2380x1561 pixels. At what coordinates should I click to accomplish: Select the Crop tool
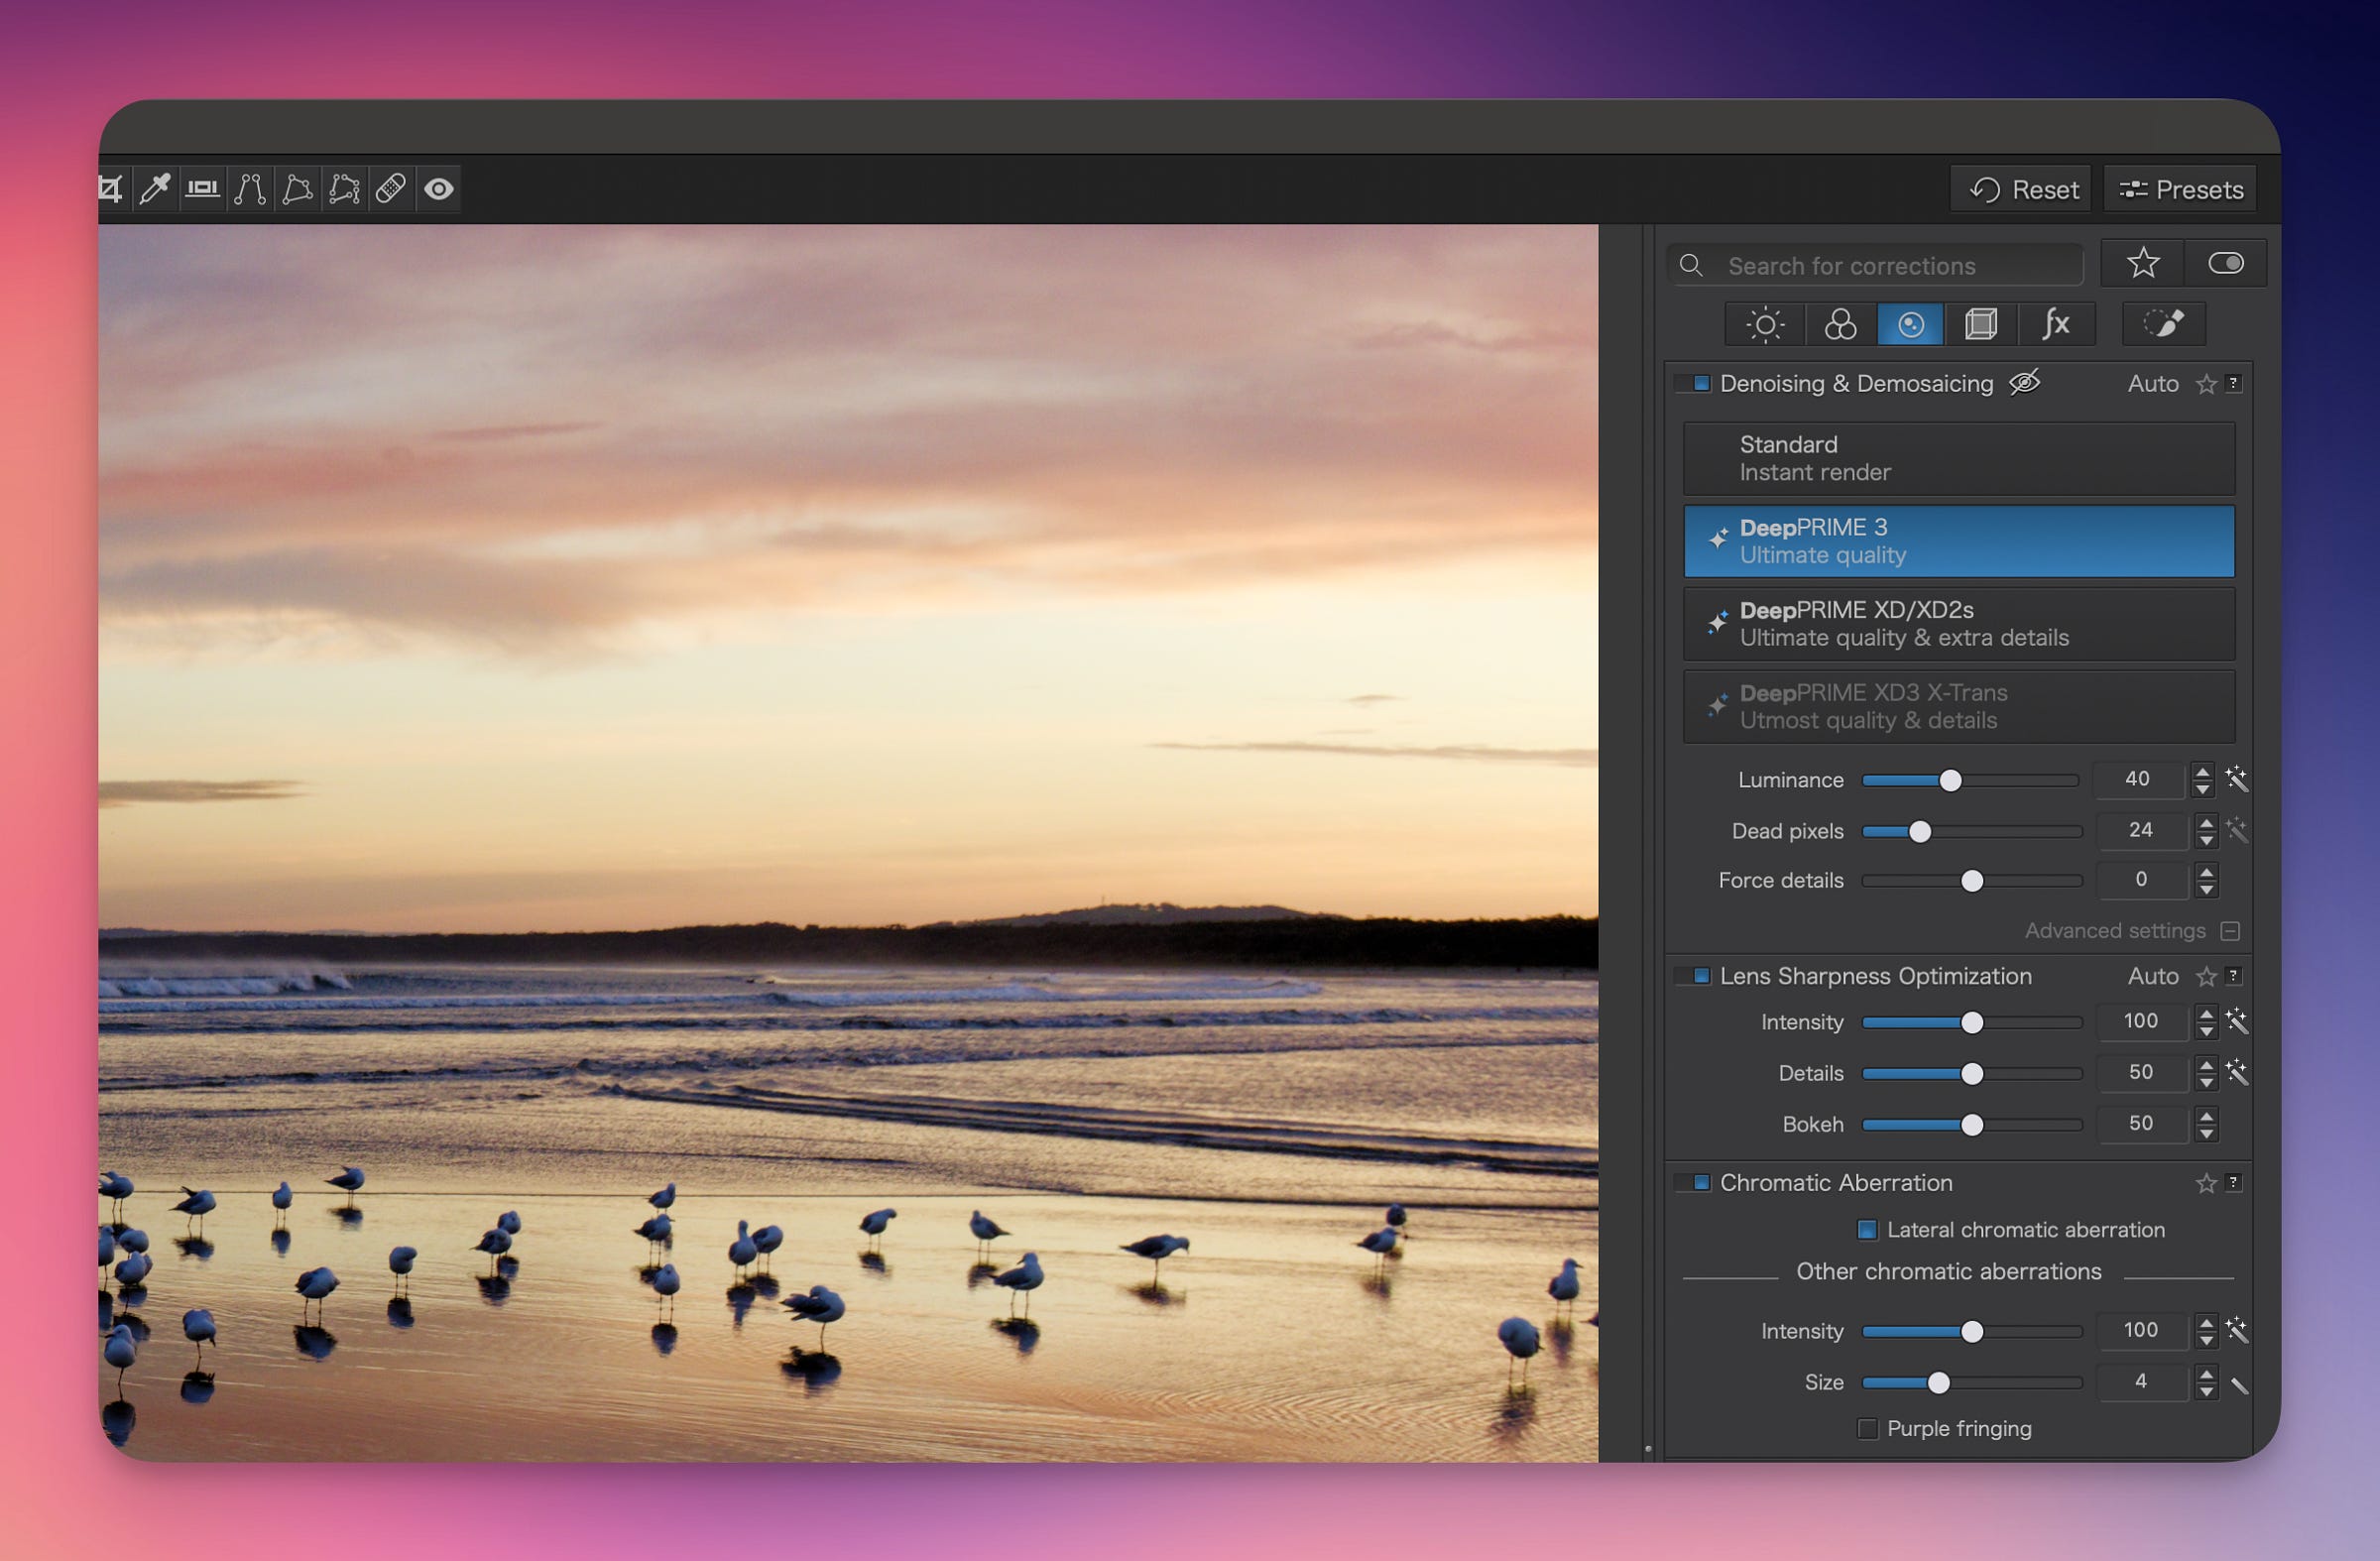coord(110,189)
